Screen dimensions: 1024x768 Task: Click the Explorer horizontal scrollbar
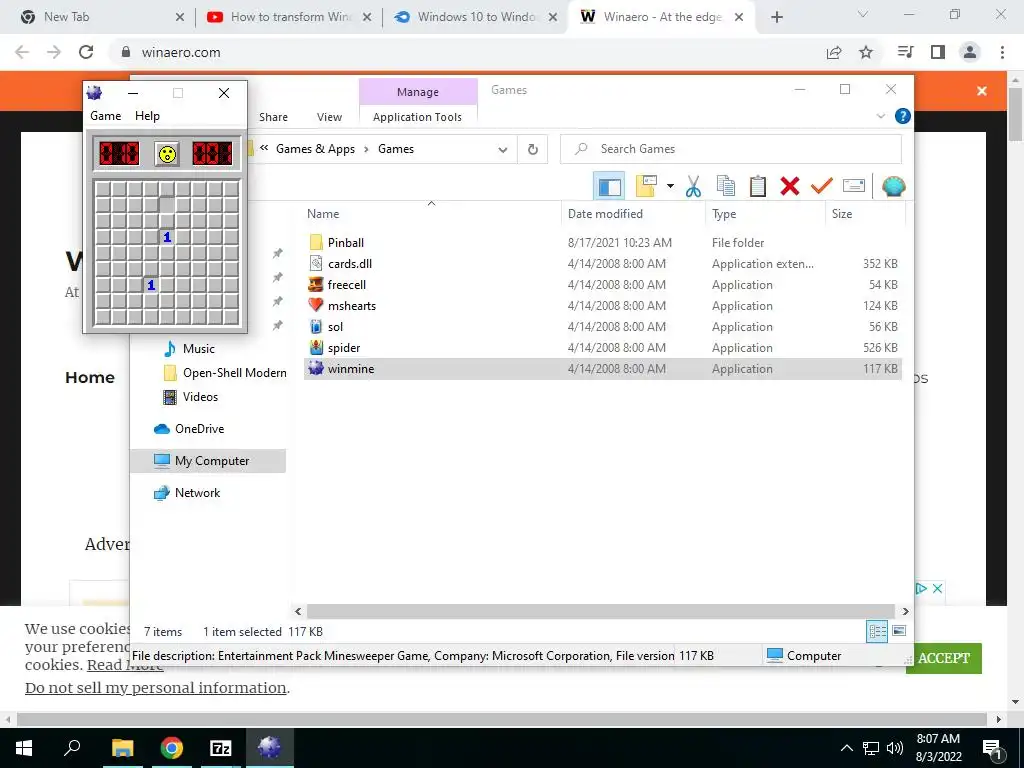(x=600, y=611)
